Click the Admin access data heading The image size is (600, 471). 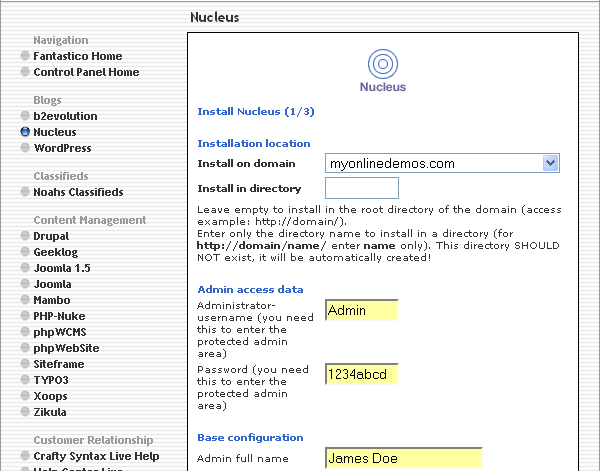click(250, 290)
